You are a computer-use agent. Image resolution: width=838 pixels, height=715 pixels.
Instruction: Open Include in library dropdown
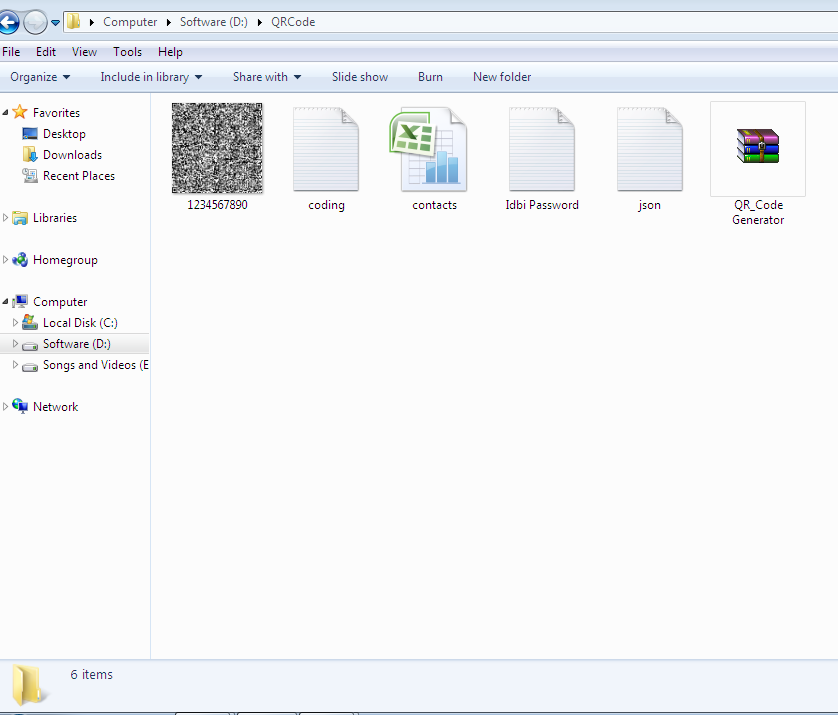pos(151,77)
